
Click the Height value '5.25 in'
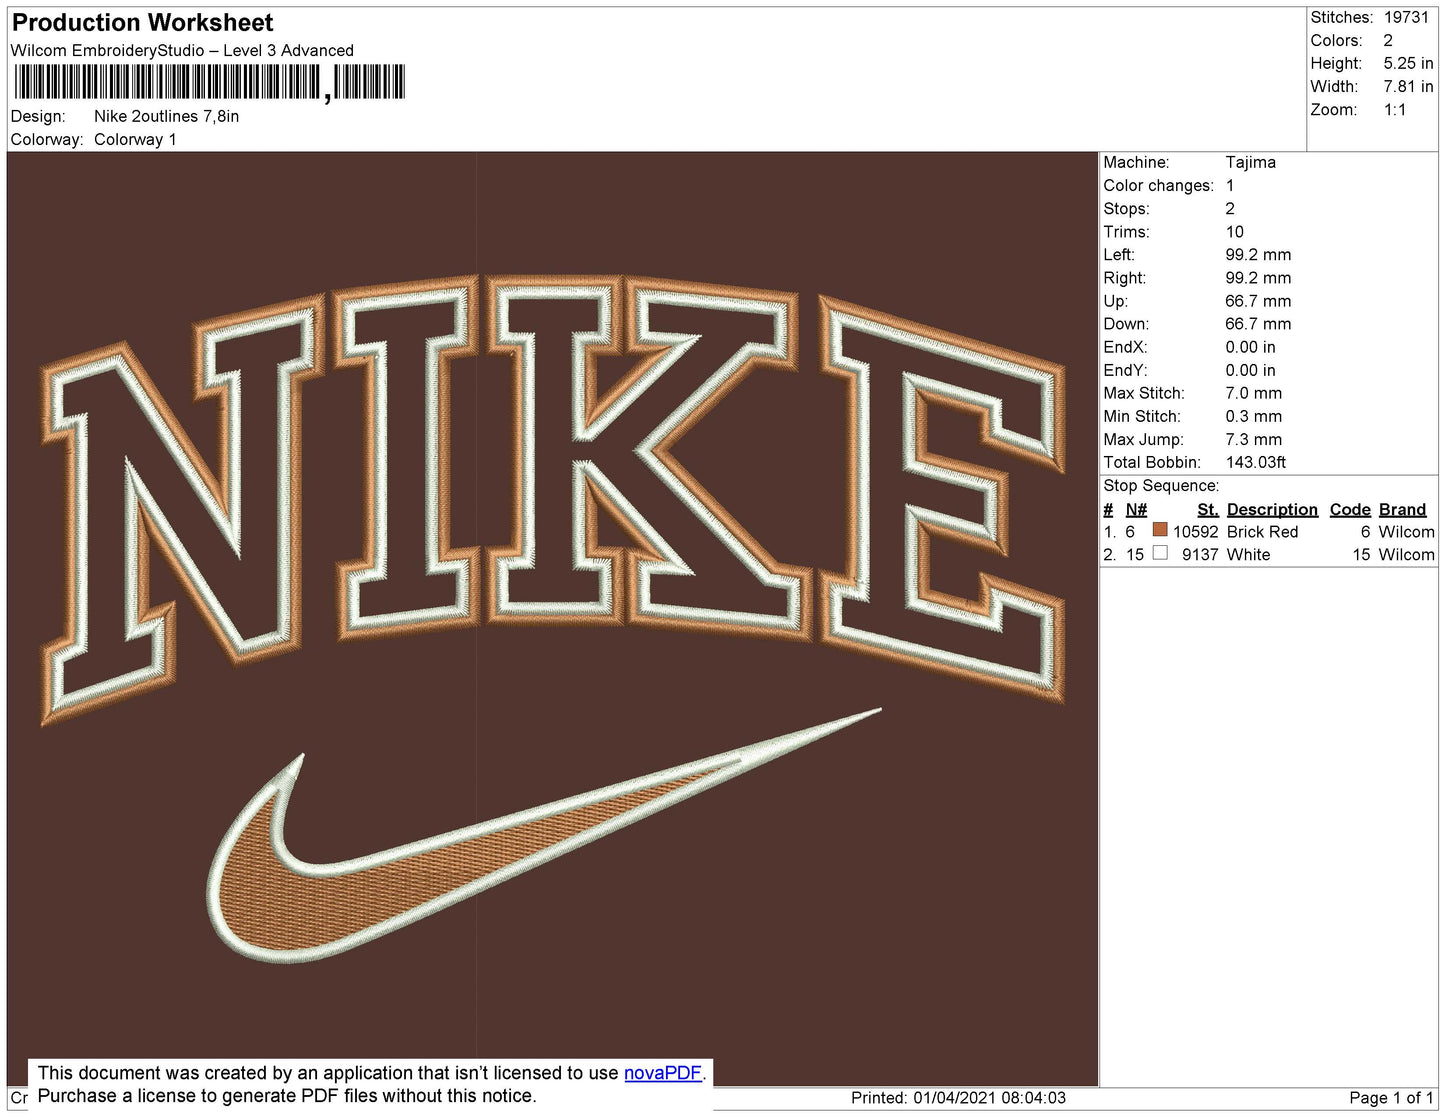1408,63
